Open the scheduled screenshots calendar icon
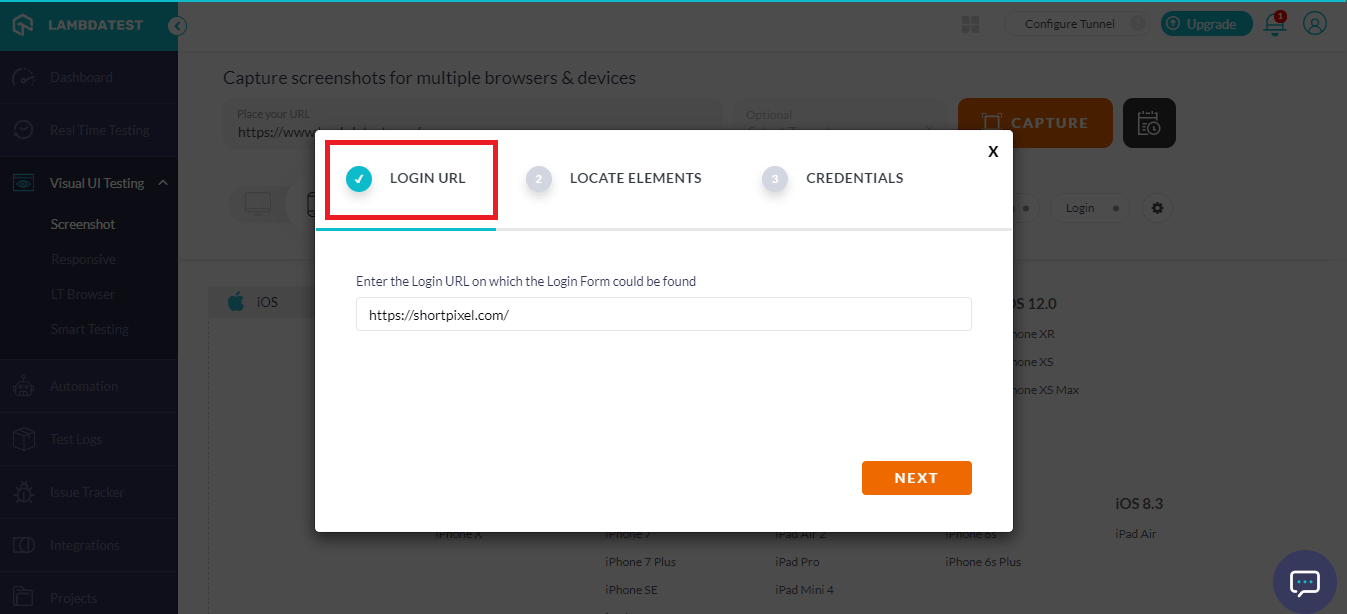 (1149, 123)
